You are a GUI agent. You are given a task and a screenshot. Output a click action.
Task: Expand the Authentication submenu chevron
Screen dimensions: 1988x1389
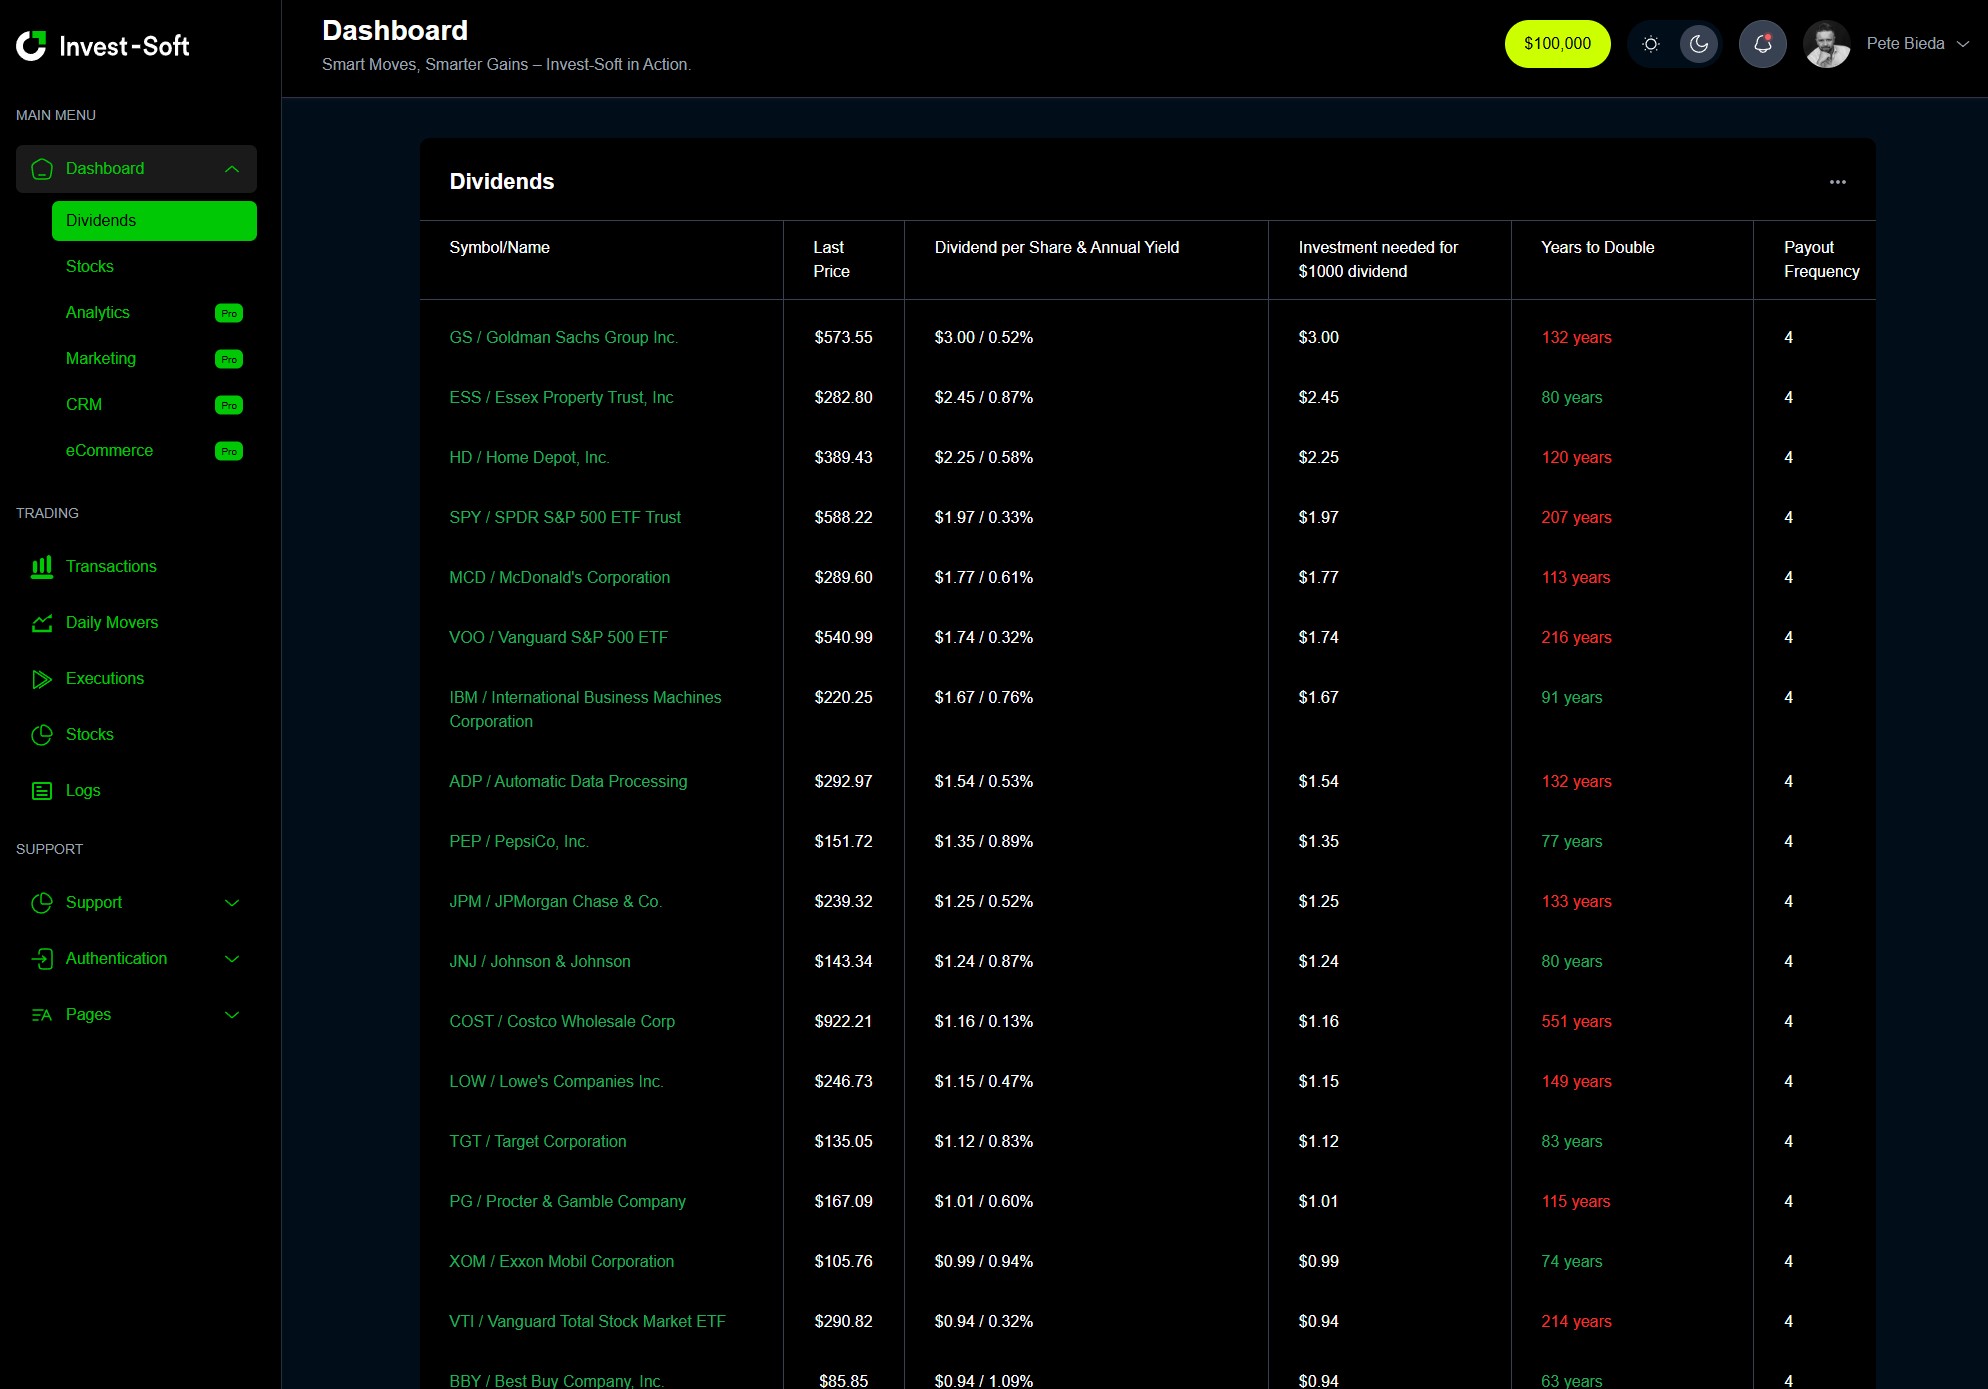pos(232,959)
